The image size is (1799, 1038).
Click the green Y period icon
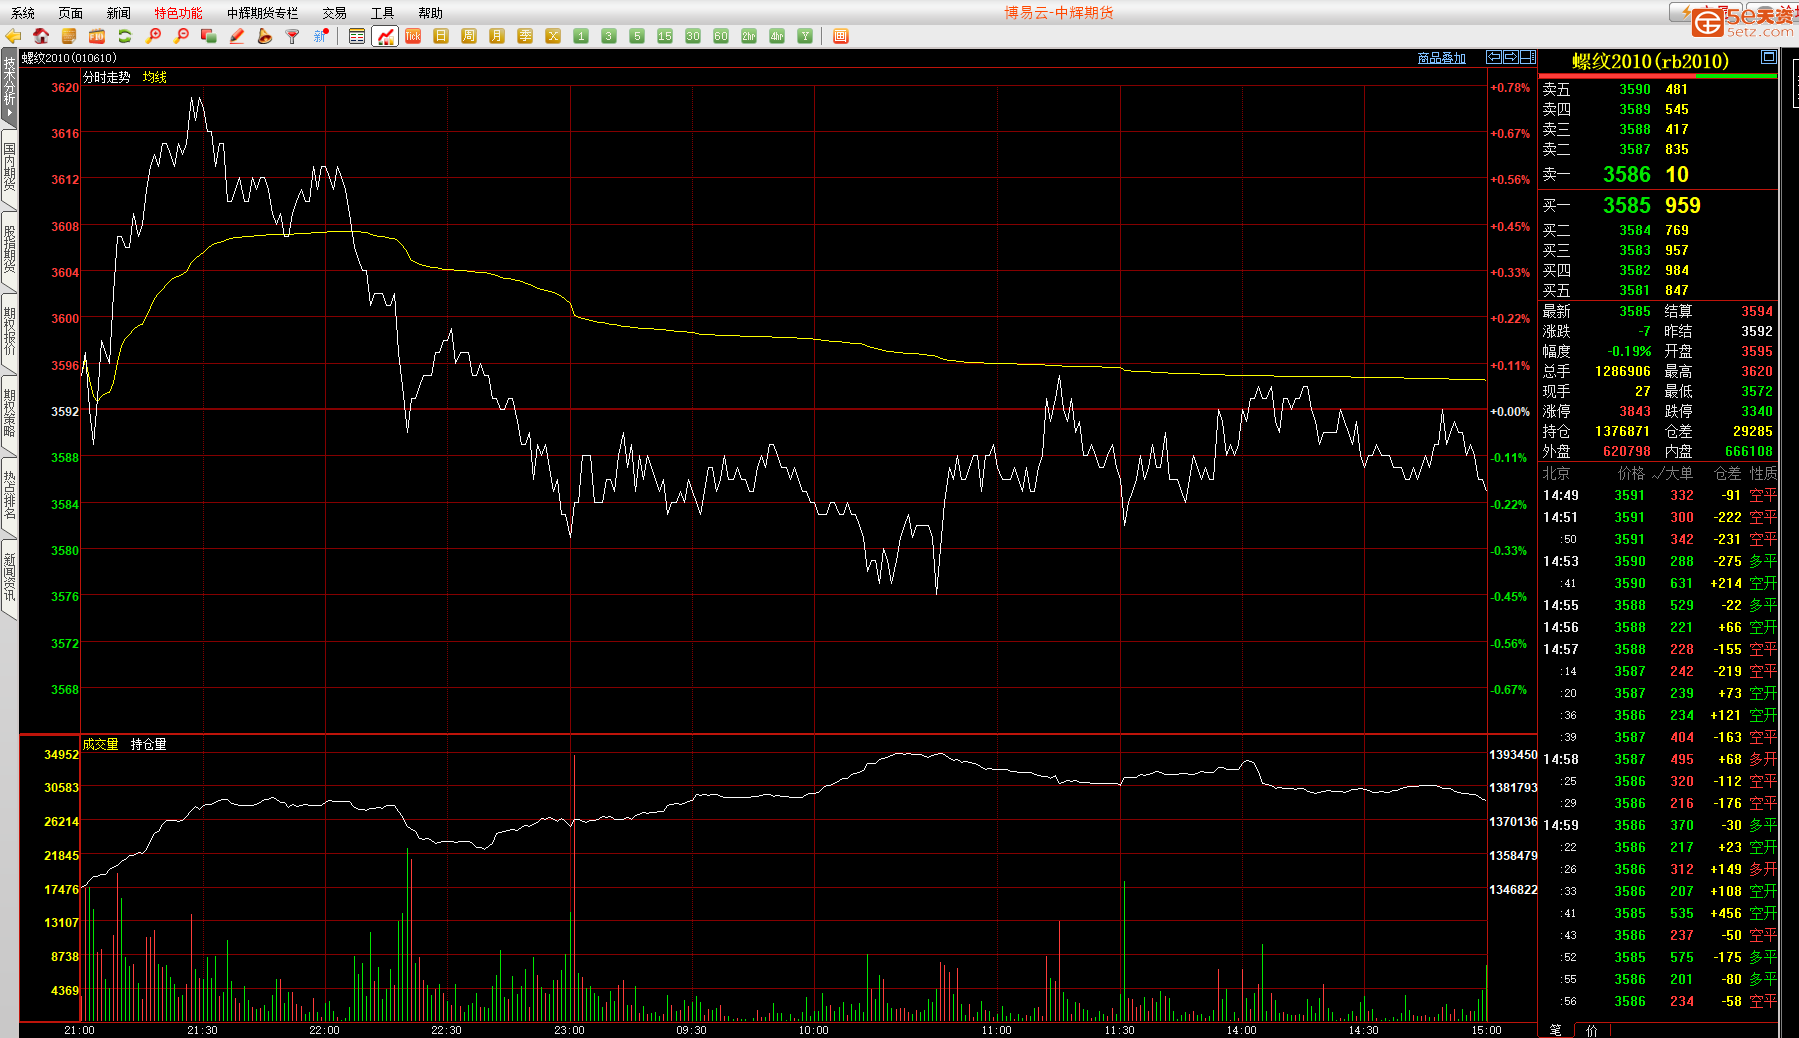click(805, 36)
